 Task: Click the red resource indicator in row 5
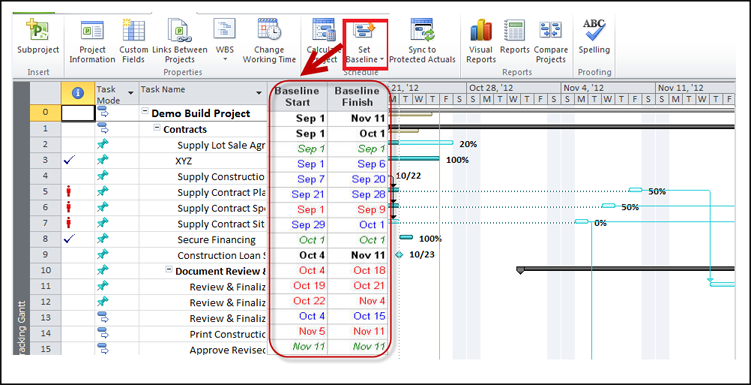(69, 192)
